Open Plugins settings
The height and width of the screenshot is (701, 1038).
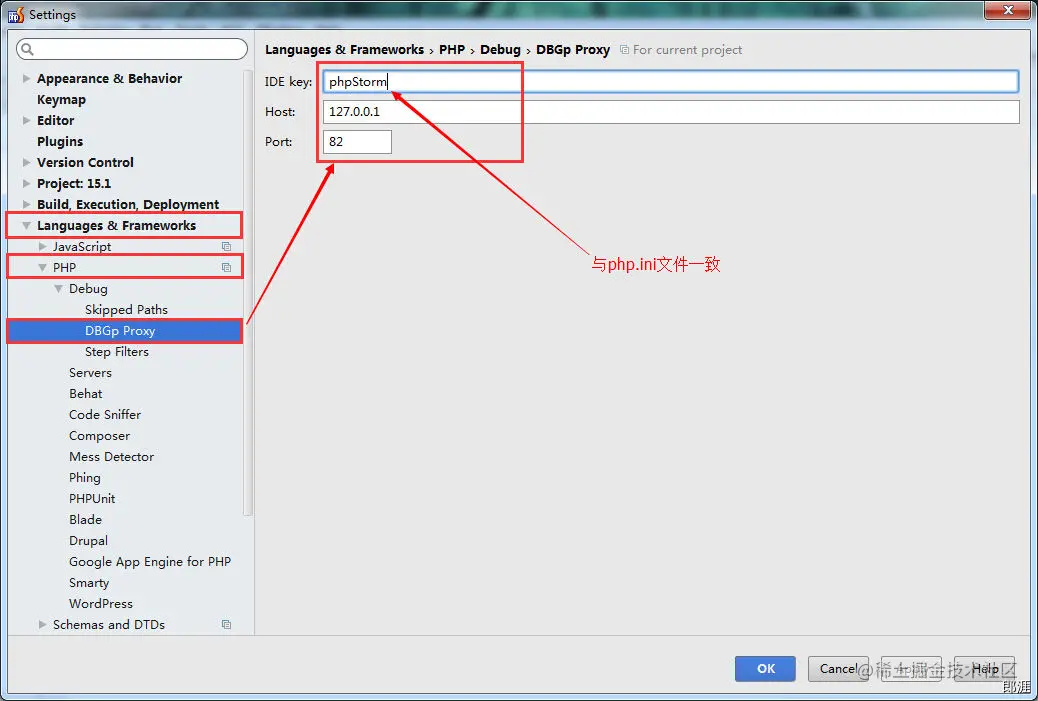pos(60,142)
